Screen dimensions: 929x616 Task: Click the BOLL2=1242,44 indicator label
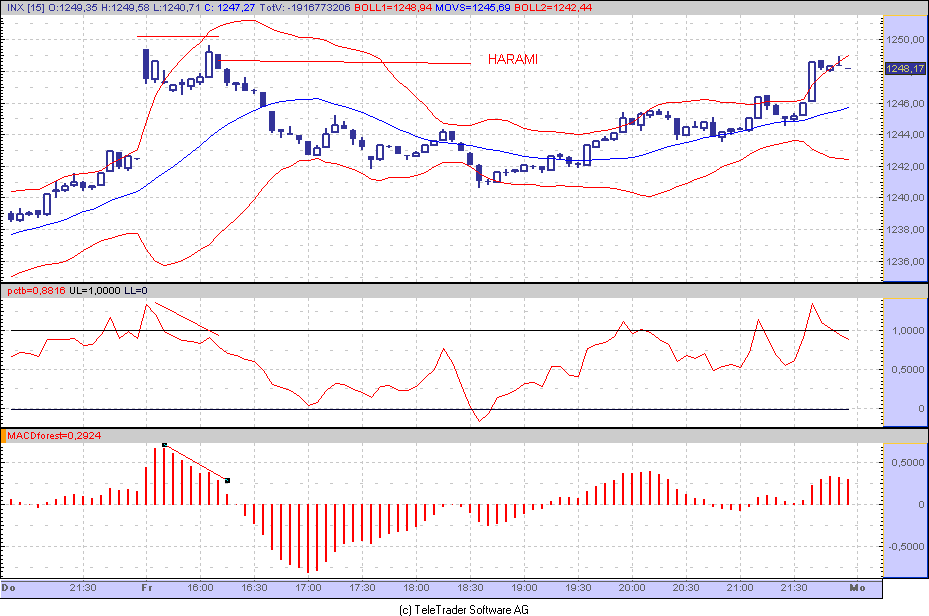tap(553, 8)
